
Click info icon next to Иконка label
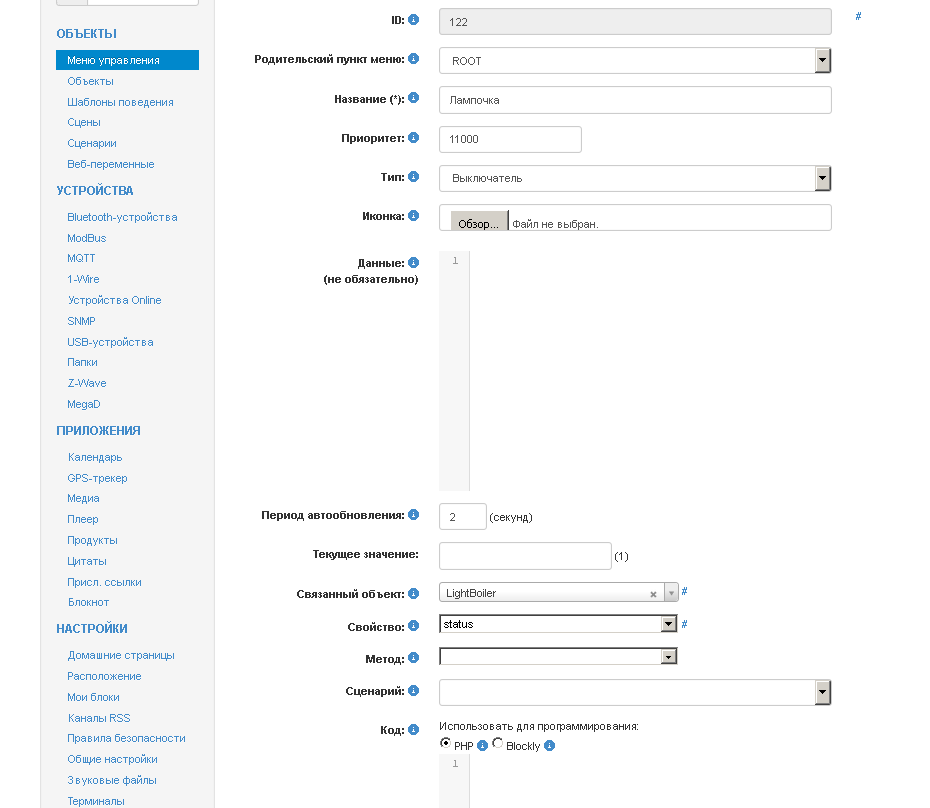(414, 215)
